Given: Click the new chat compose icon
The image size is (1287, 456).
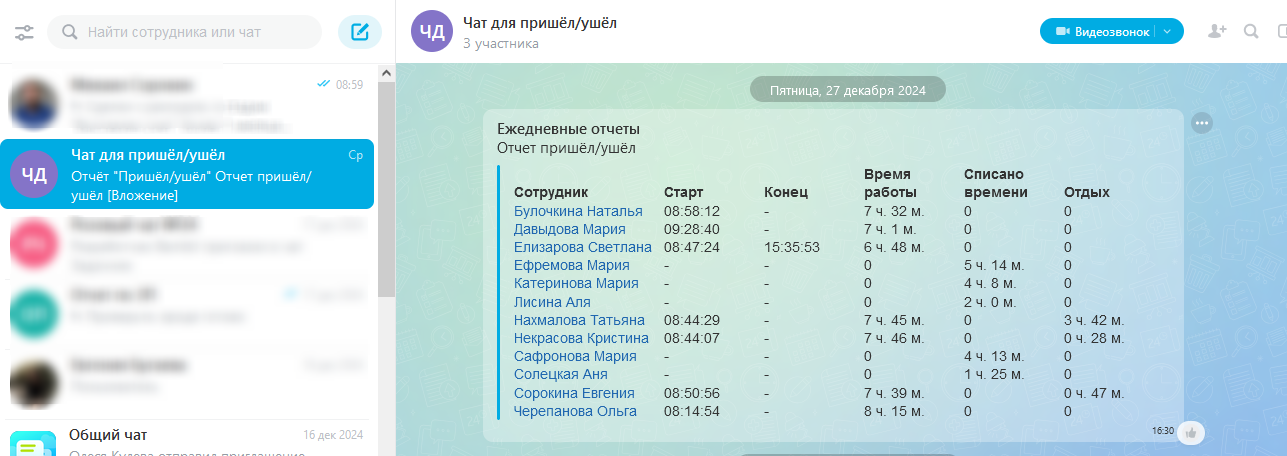Looking at the screenshot, I should (360, 32).
